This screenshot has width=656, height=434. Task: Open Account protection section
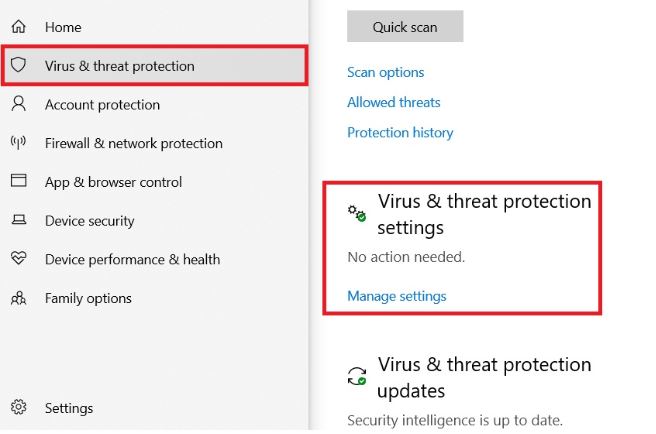(102, 105)
